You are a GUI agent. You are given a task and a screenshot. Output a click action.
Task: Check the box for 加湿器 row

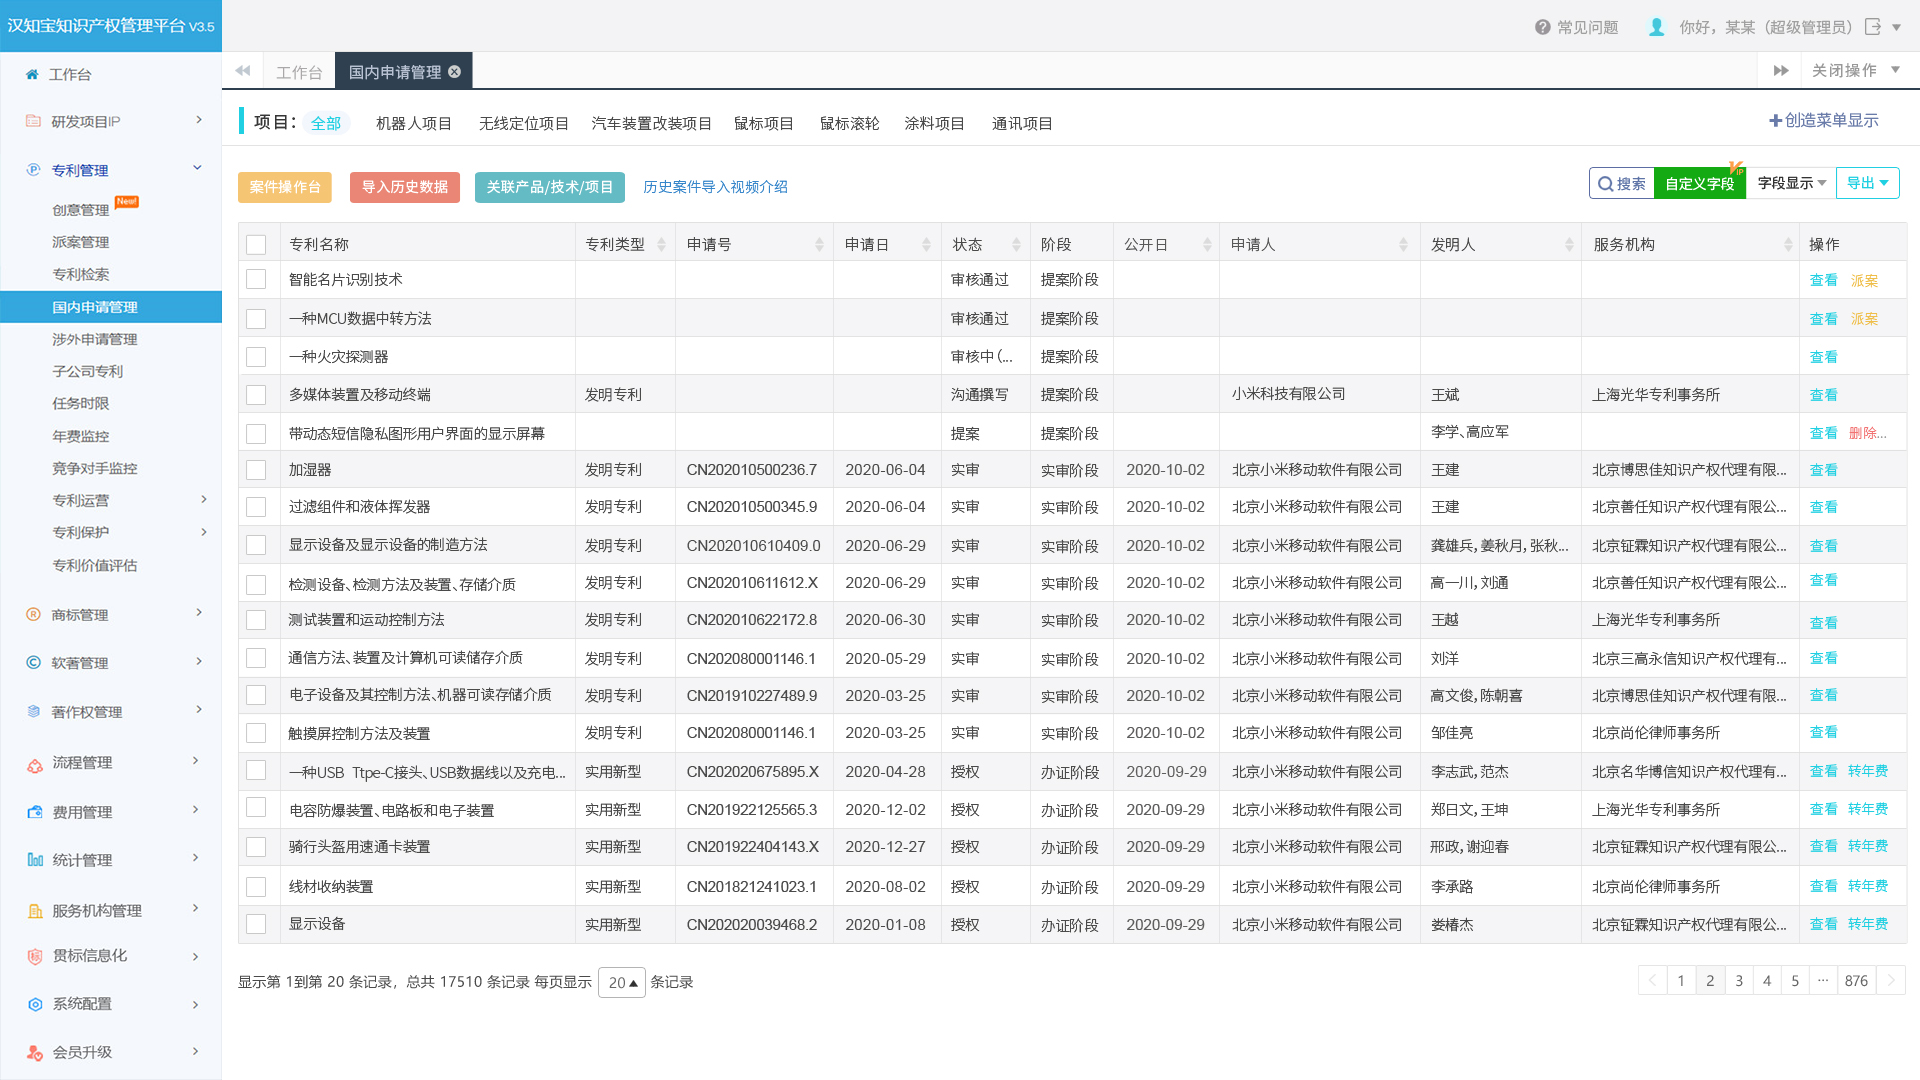click(256, 470)
